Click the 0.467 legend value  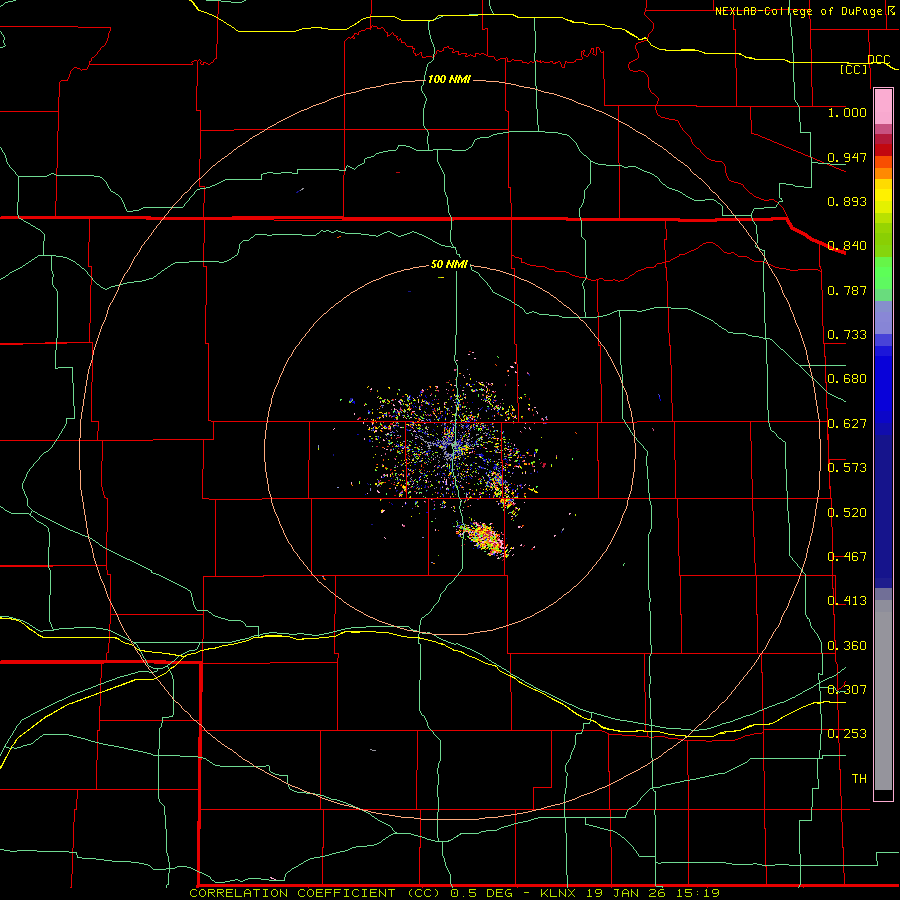point(847,557)
